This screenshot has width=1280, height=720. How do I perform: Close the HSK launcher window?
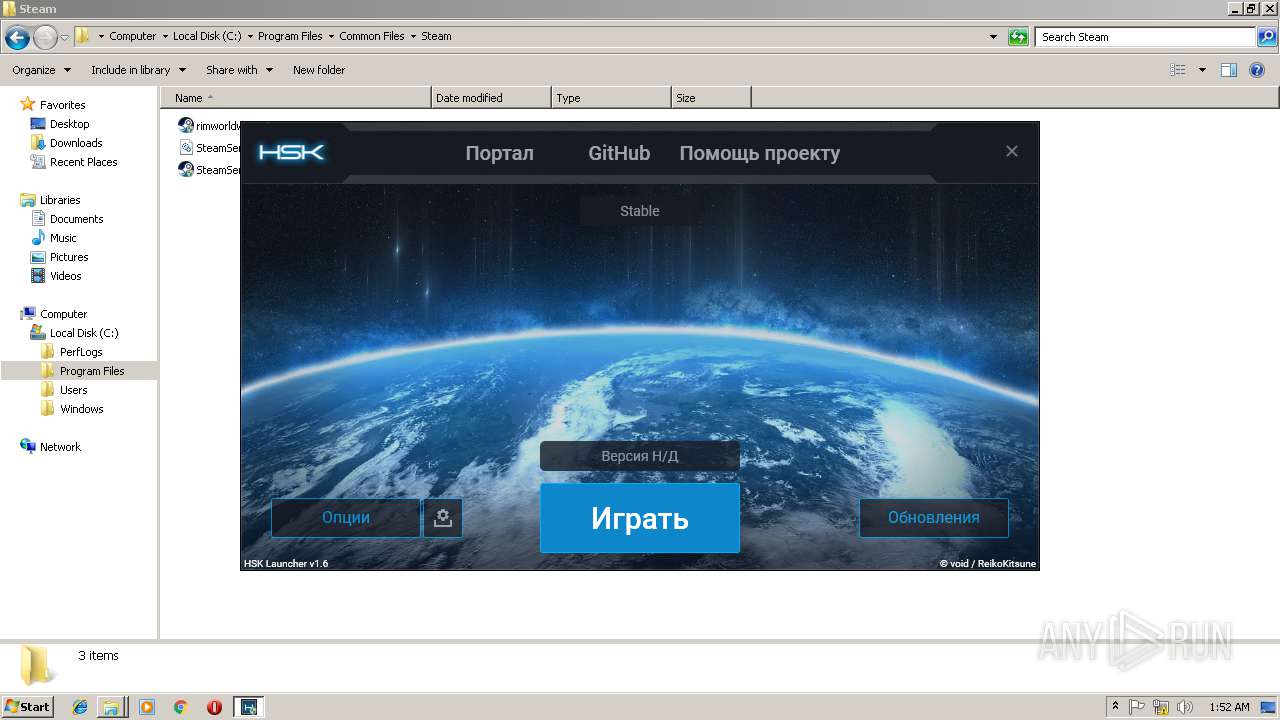click(1012, 151)
